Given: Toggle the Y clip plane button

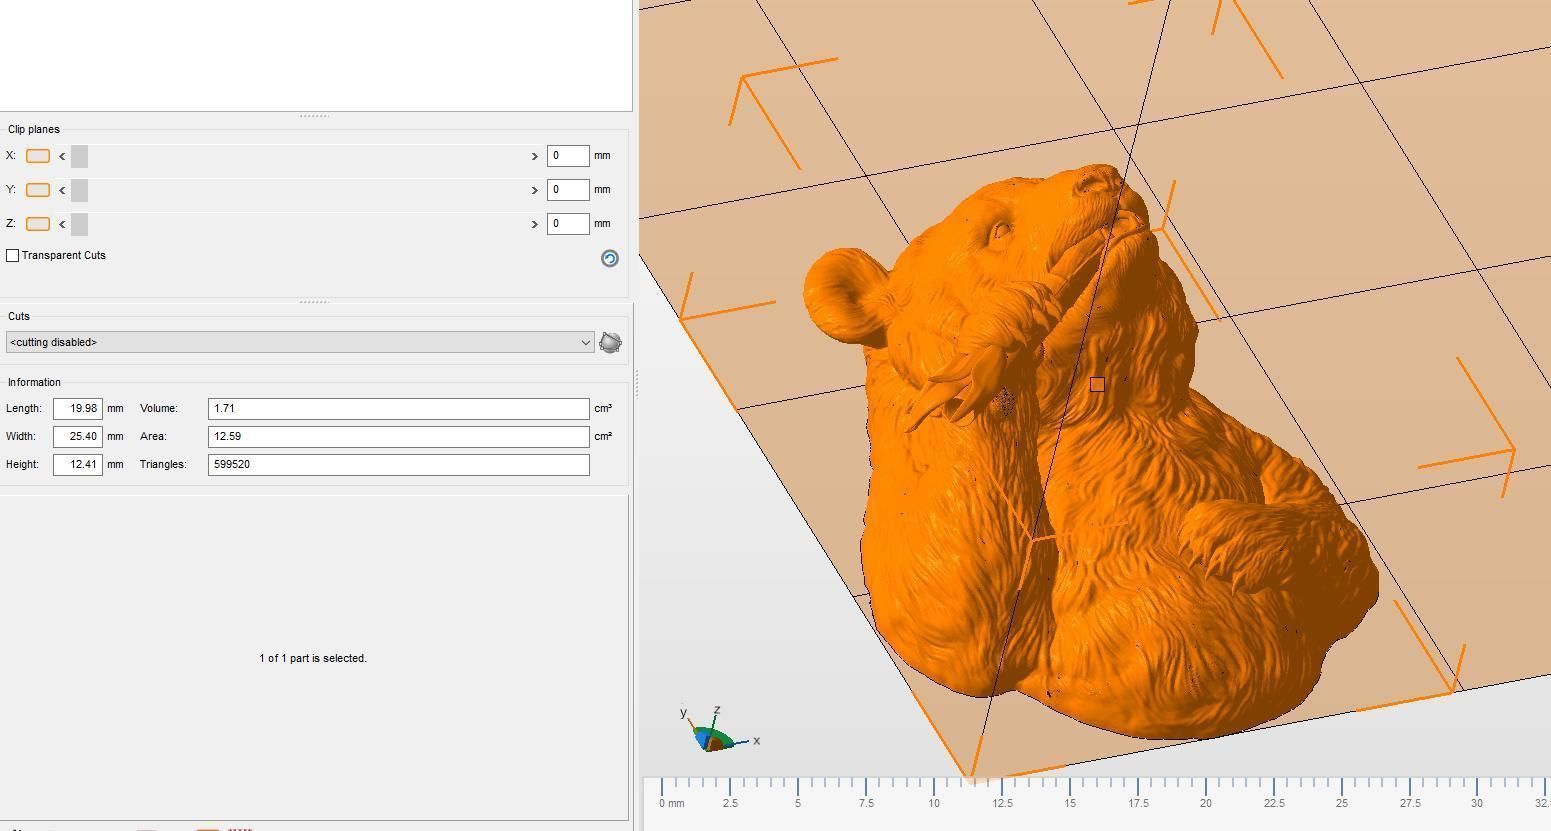Looking at the screenshot, I should [x=38, y=190].
